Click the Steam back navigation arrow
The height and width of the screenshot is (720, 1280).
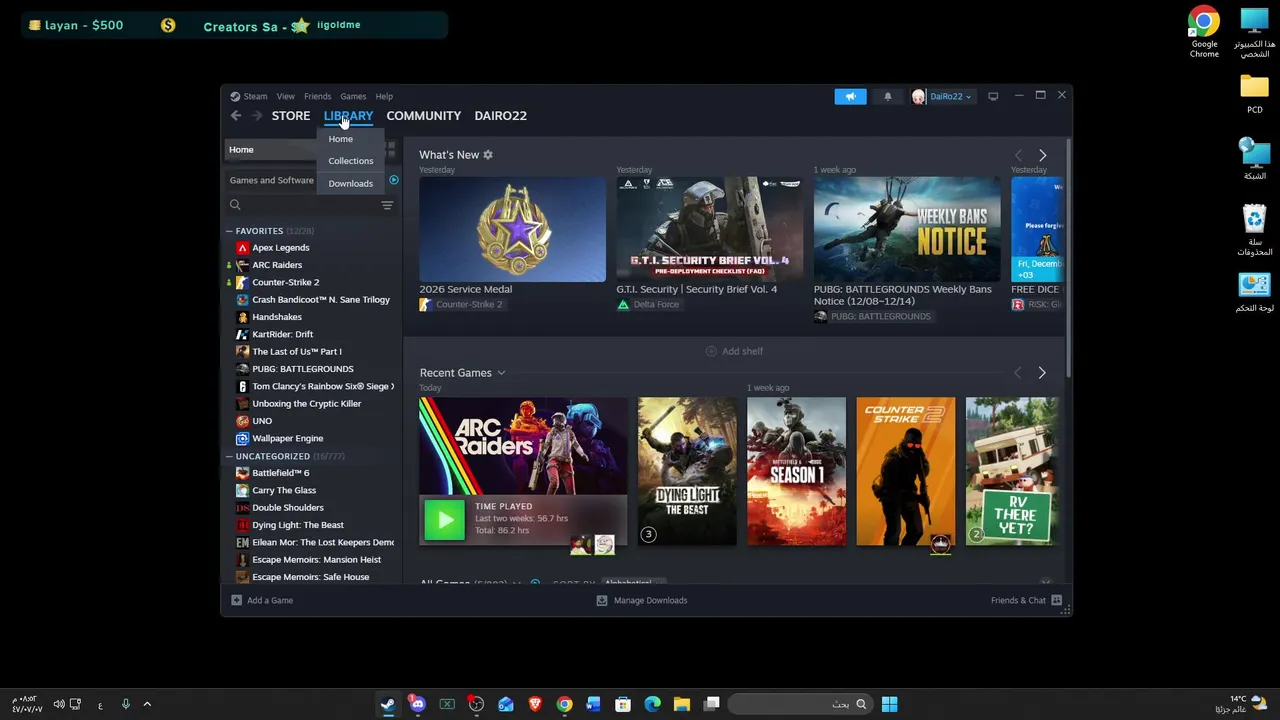[236, 116]
